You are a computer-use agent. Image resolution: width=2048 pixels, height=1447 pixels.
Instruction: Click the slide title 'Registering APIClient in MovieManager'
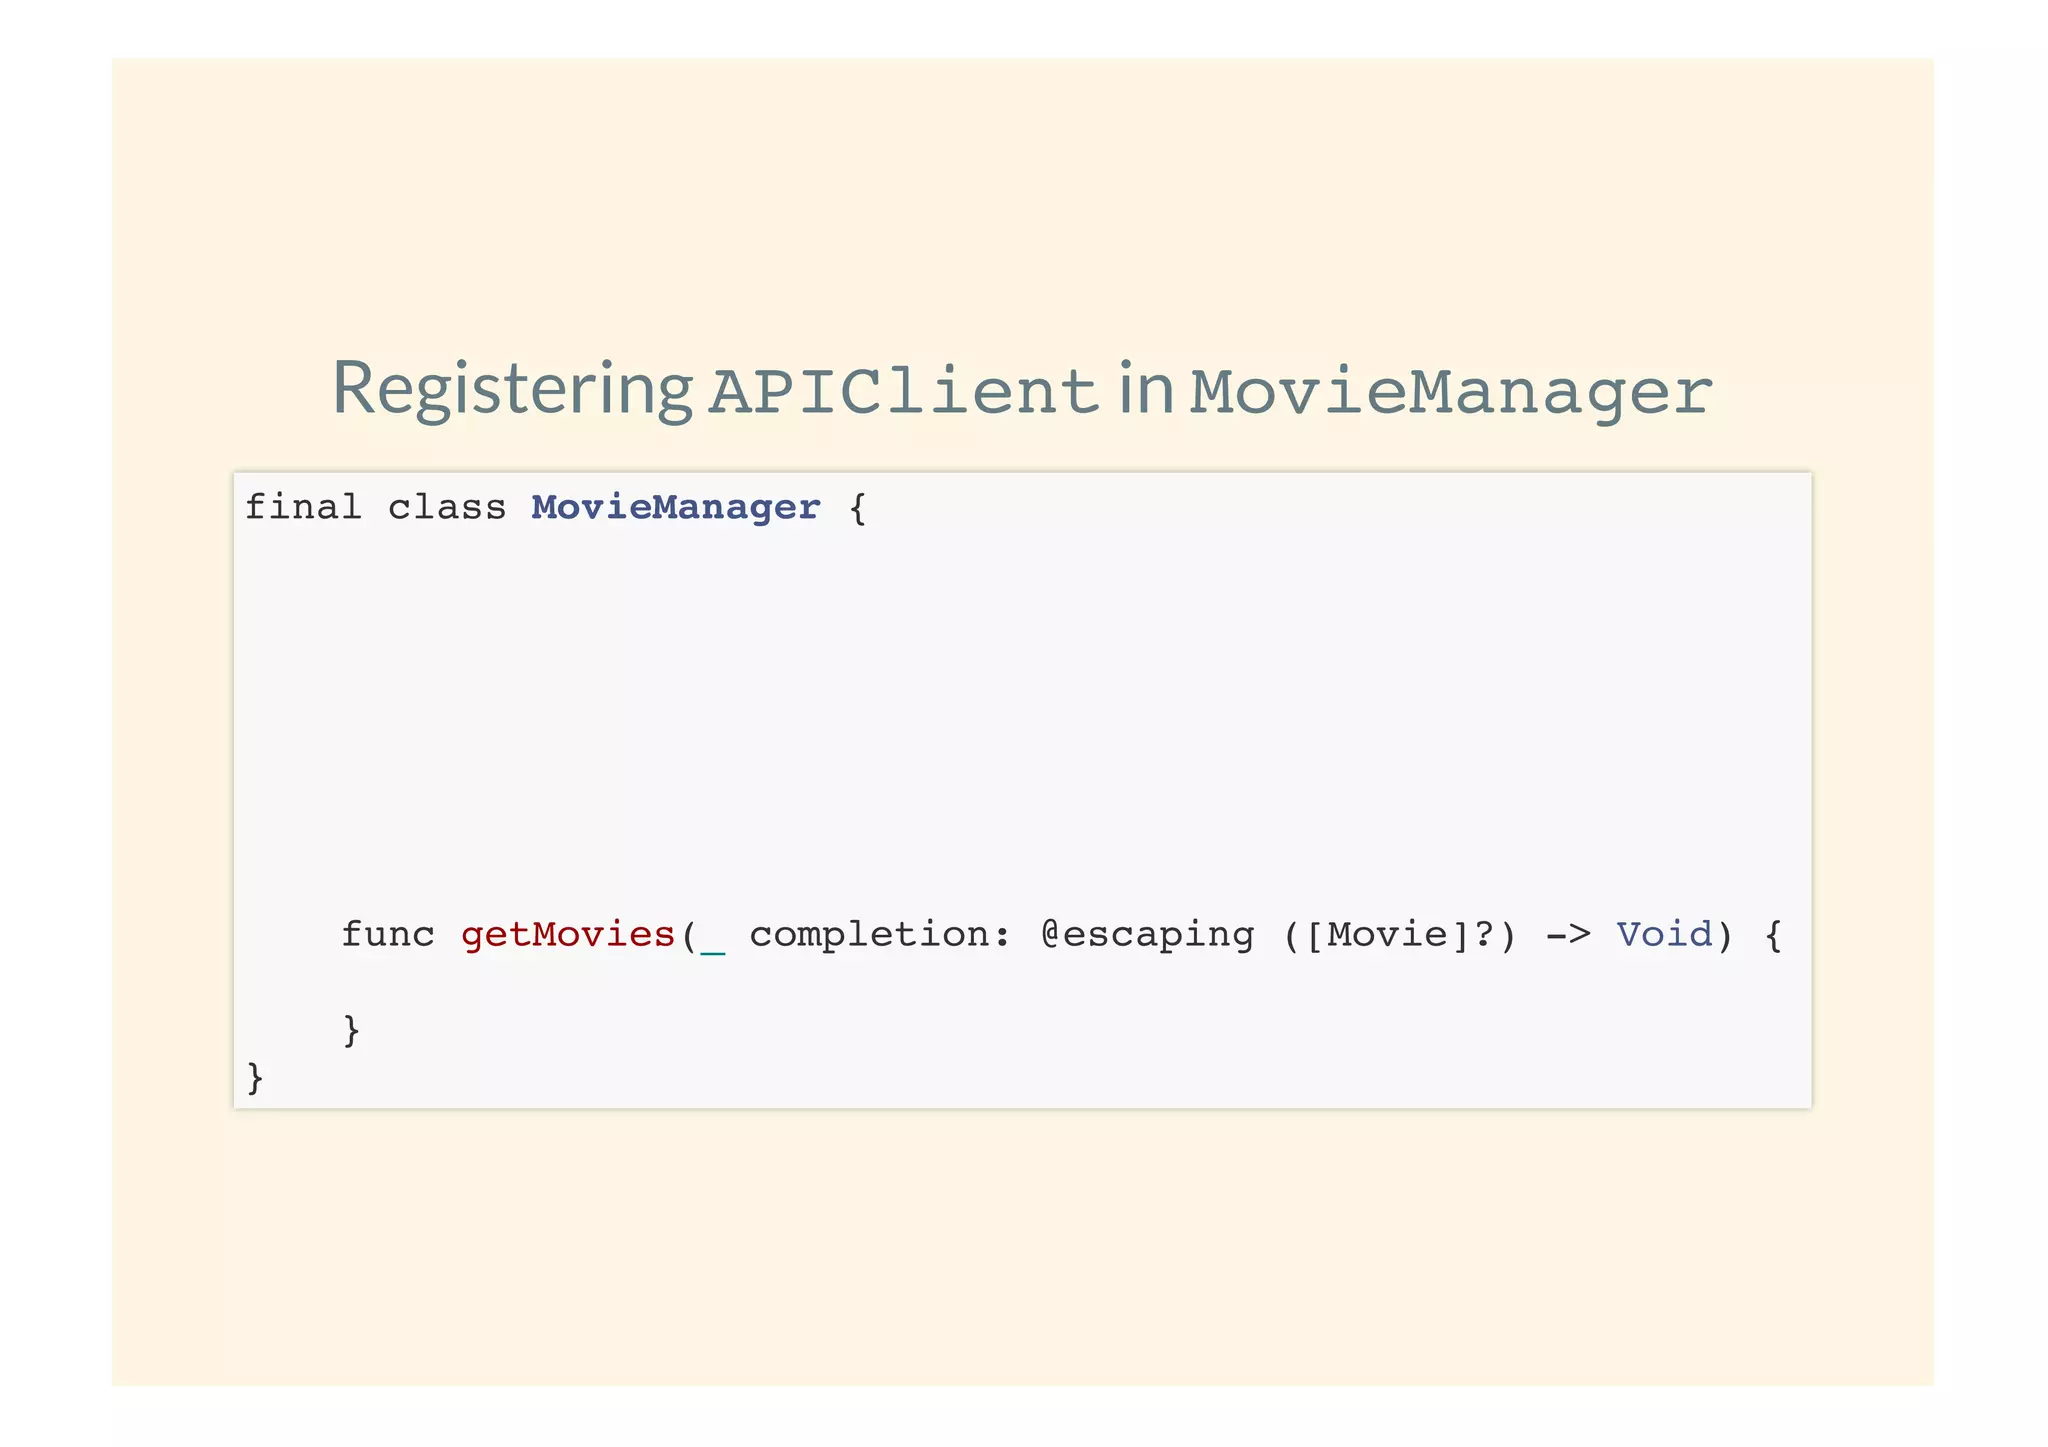coord(1022,390)
